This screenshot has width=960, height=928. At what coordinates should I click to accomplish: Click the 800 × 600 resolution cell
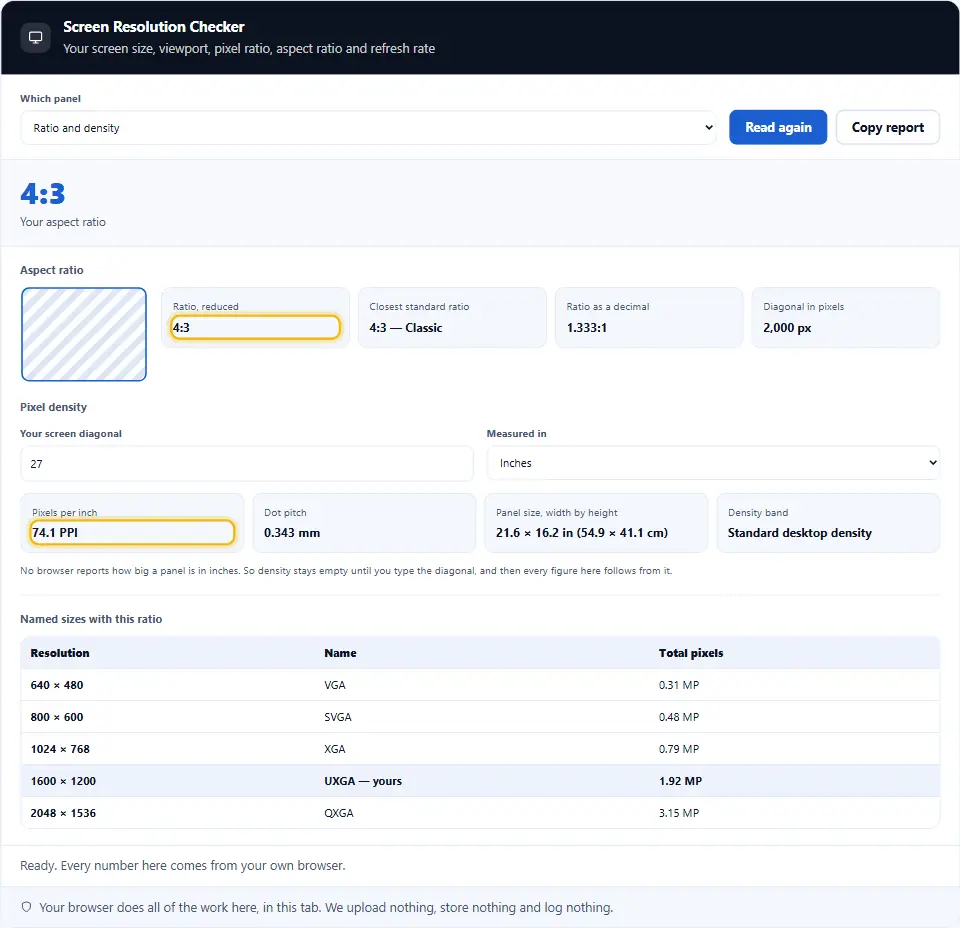point(57,717)
